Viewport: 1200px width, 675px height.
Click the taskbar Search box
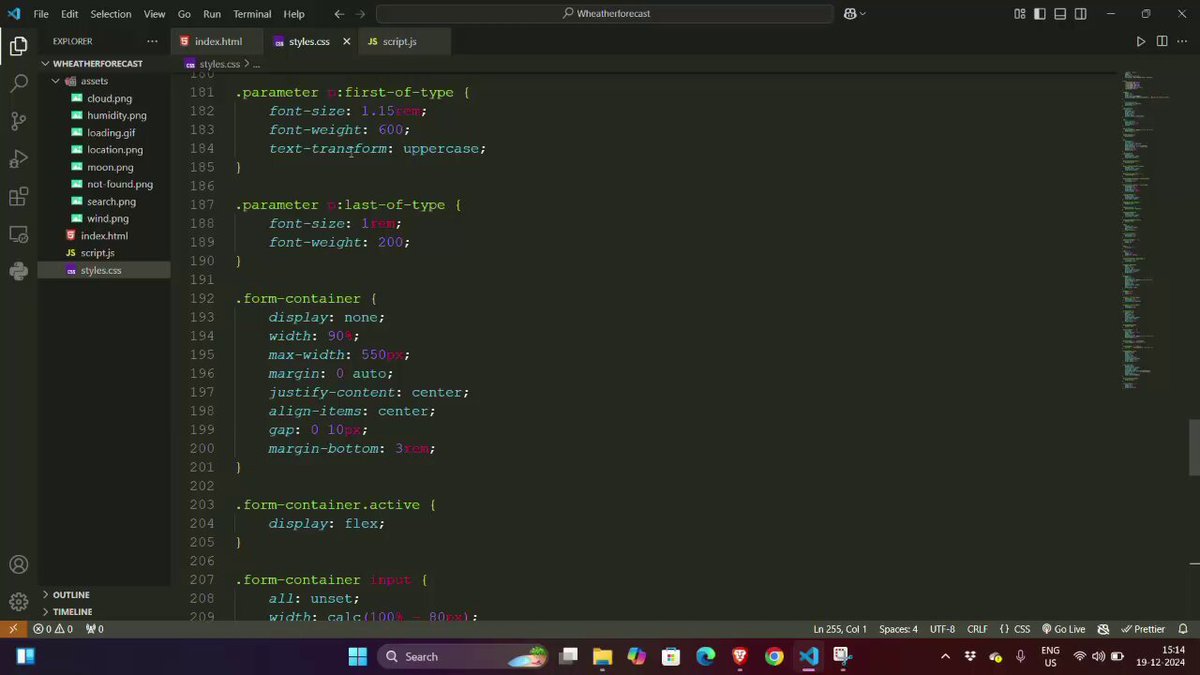click(465, 657)
